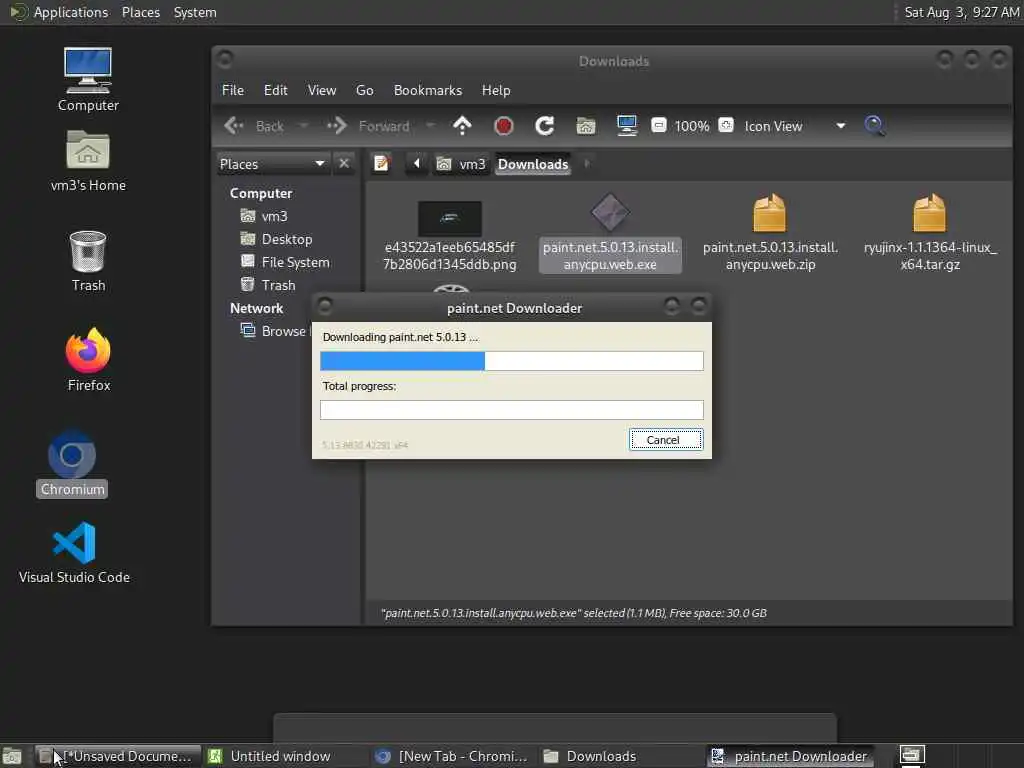1024x768 pixels.
Task: Open the search magnifier icon
Action: point(875,125)
